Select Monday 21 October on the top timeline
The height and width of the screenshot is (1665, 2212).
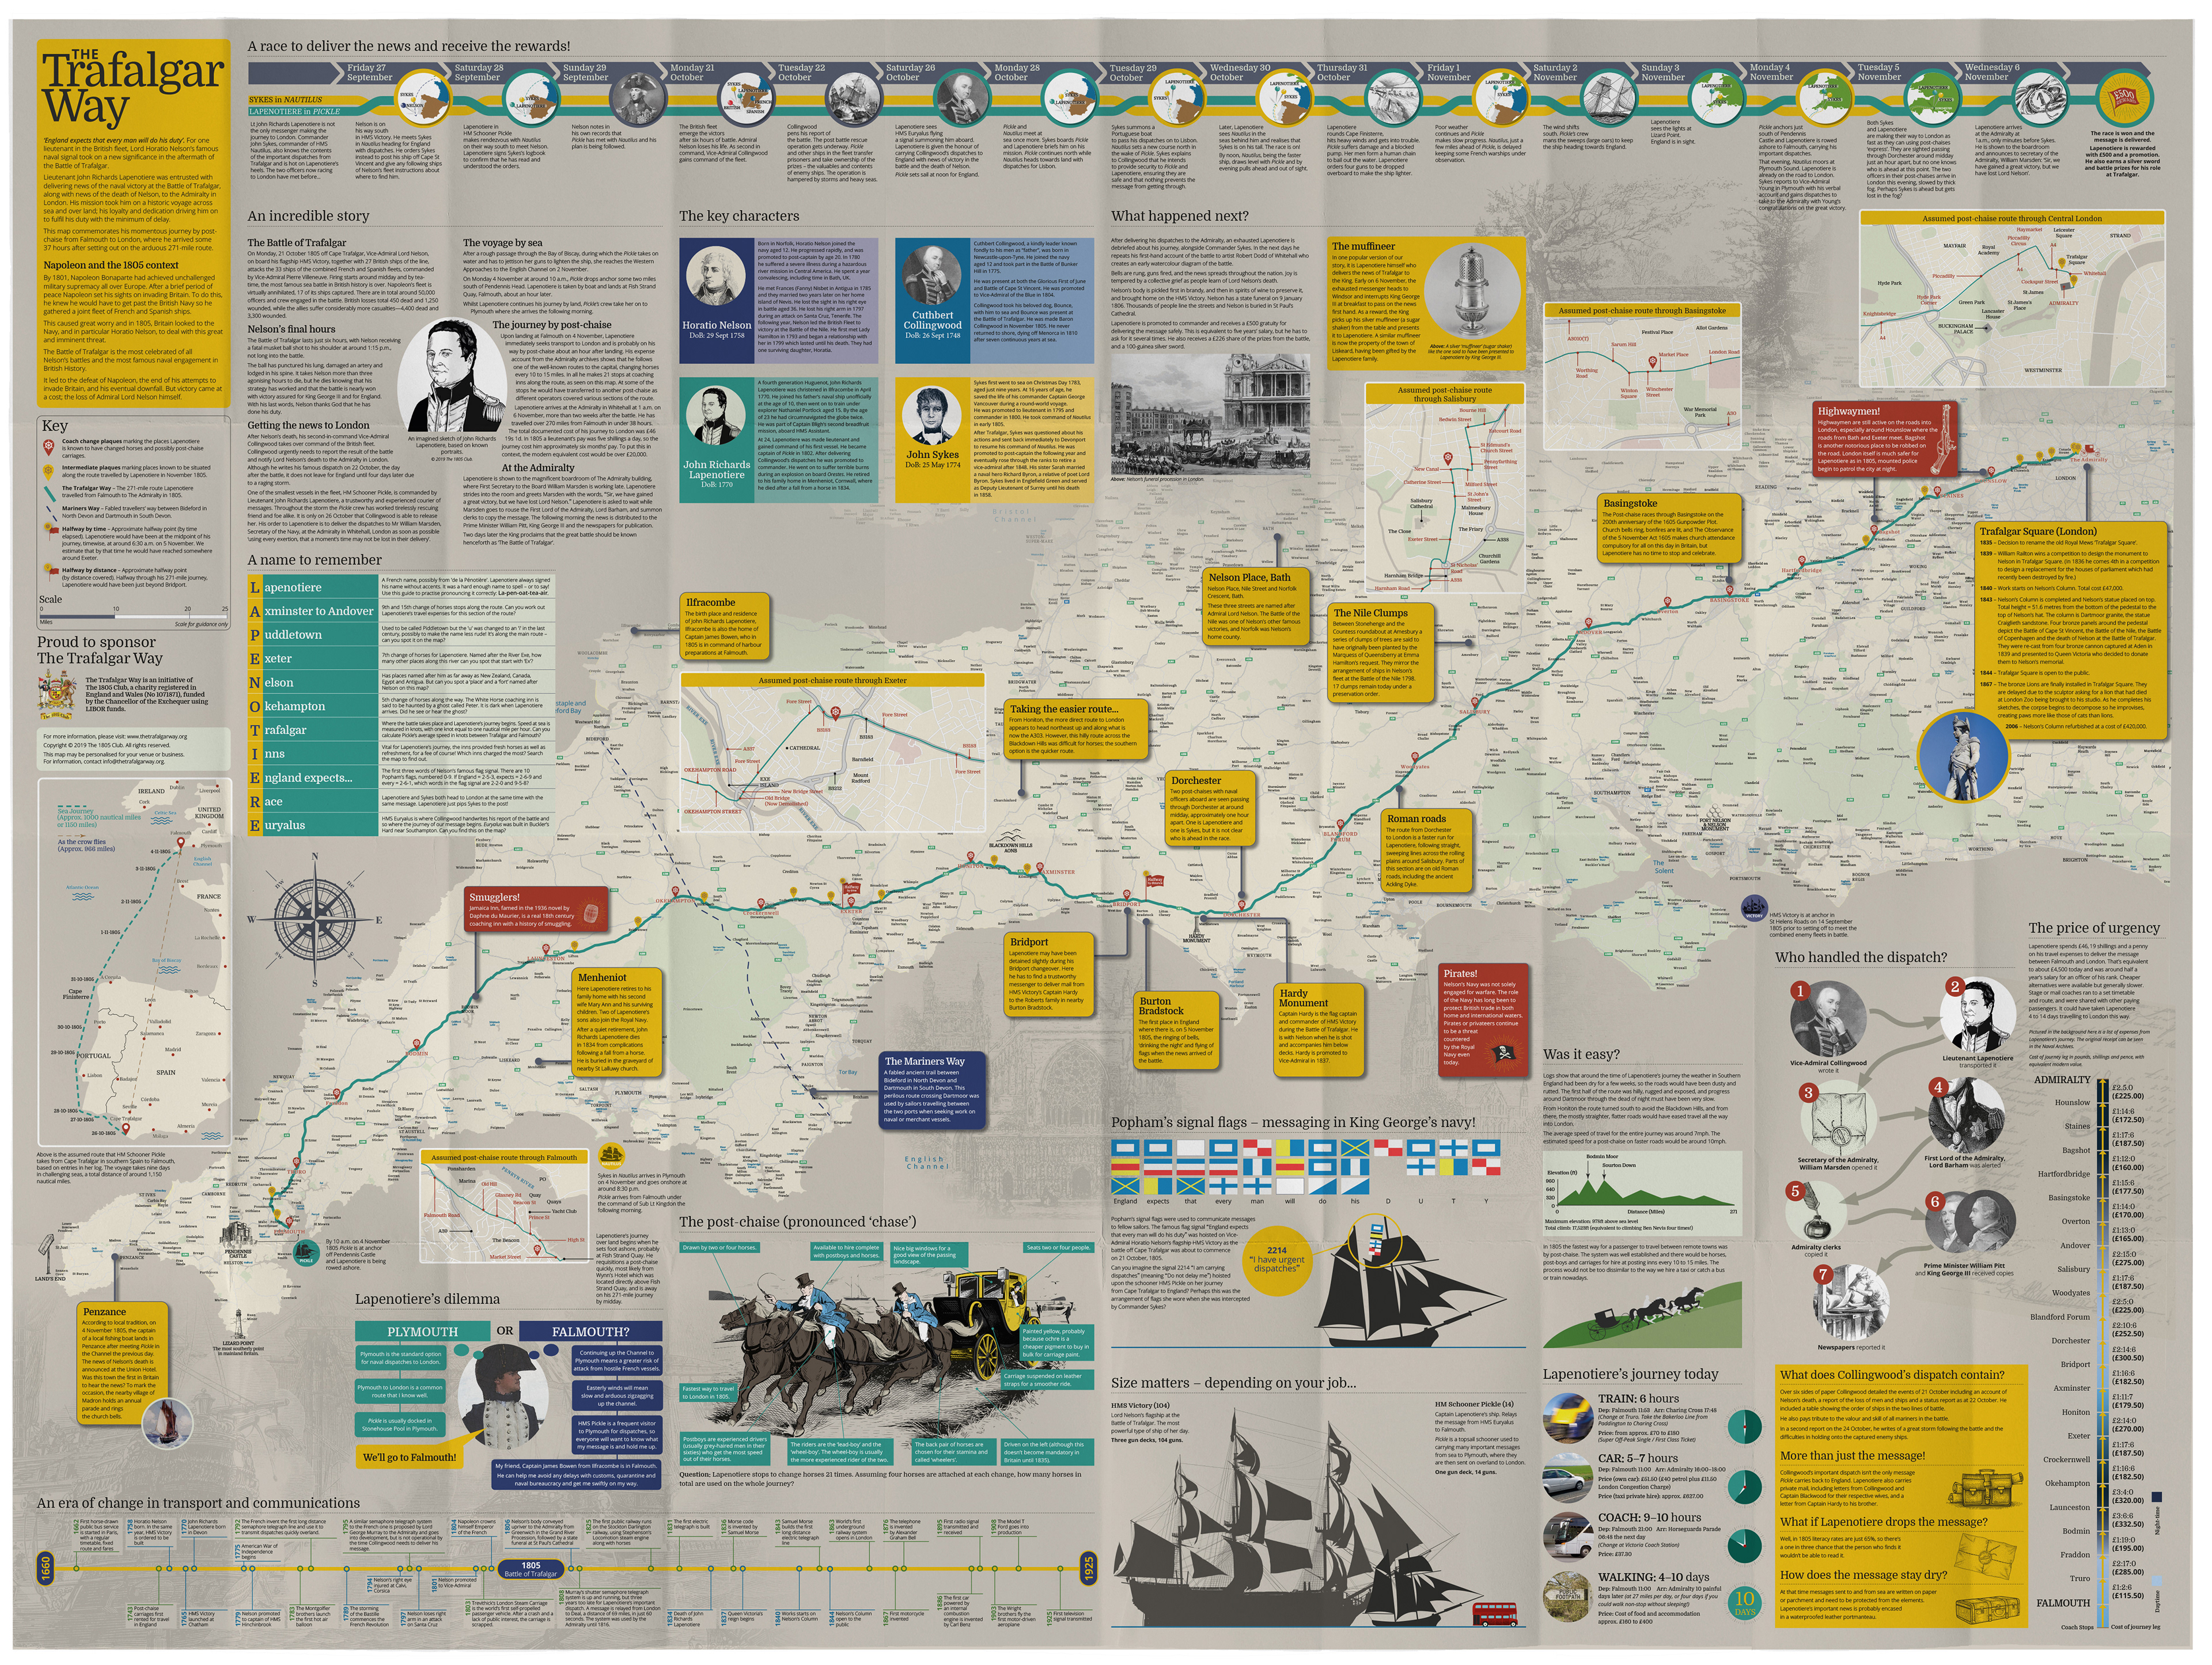tap(692, 73)
